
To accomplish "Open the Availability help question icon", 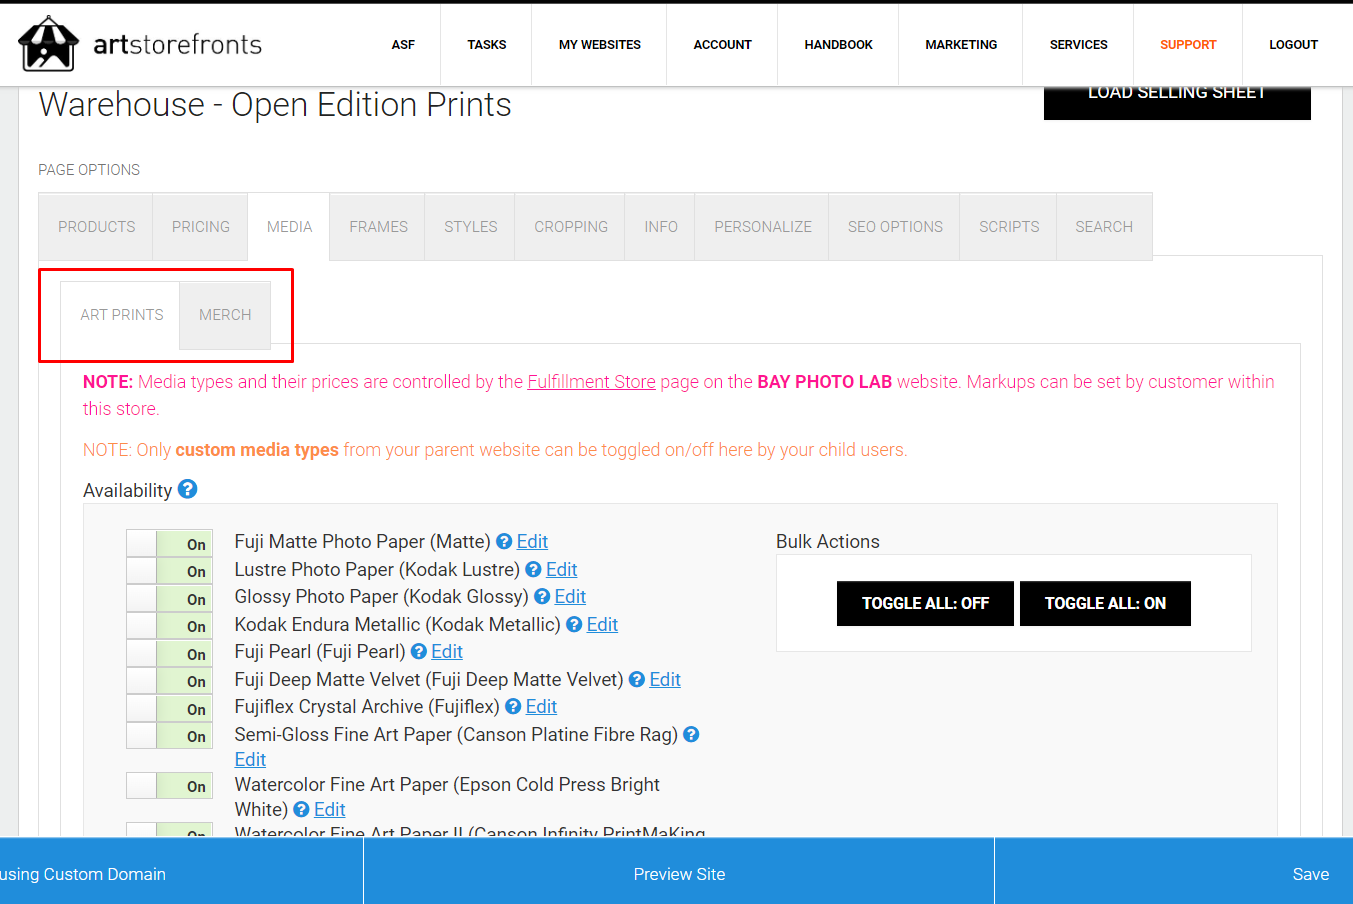I will [x=187, y=489].
